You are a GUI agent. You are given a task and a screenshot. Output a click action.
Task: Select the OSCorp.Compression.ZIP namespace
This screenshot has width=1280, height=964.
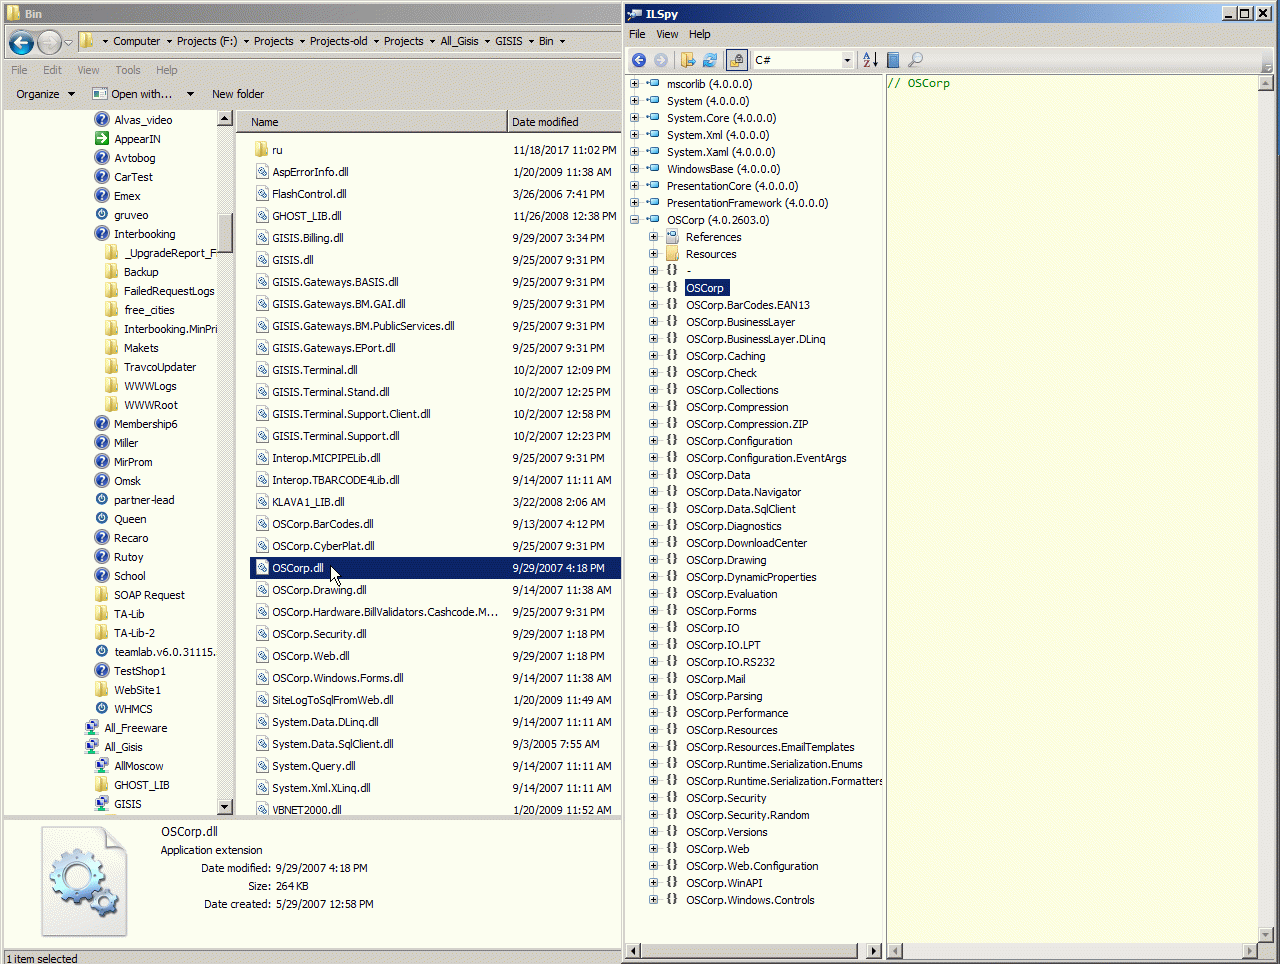point(747,424)
